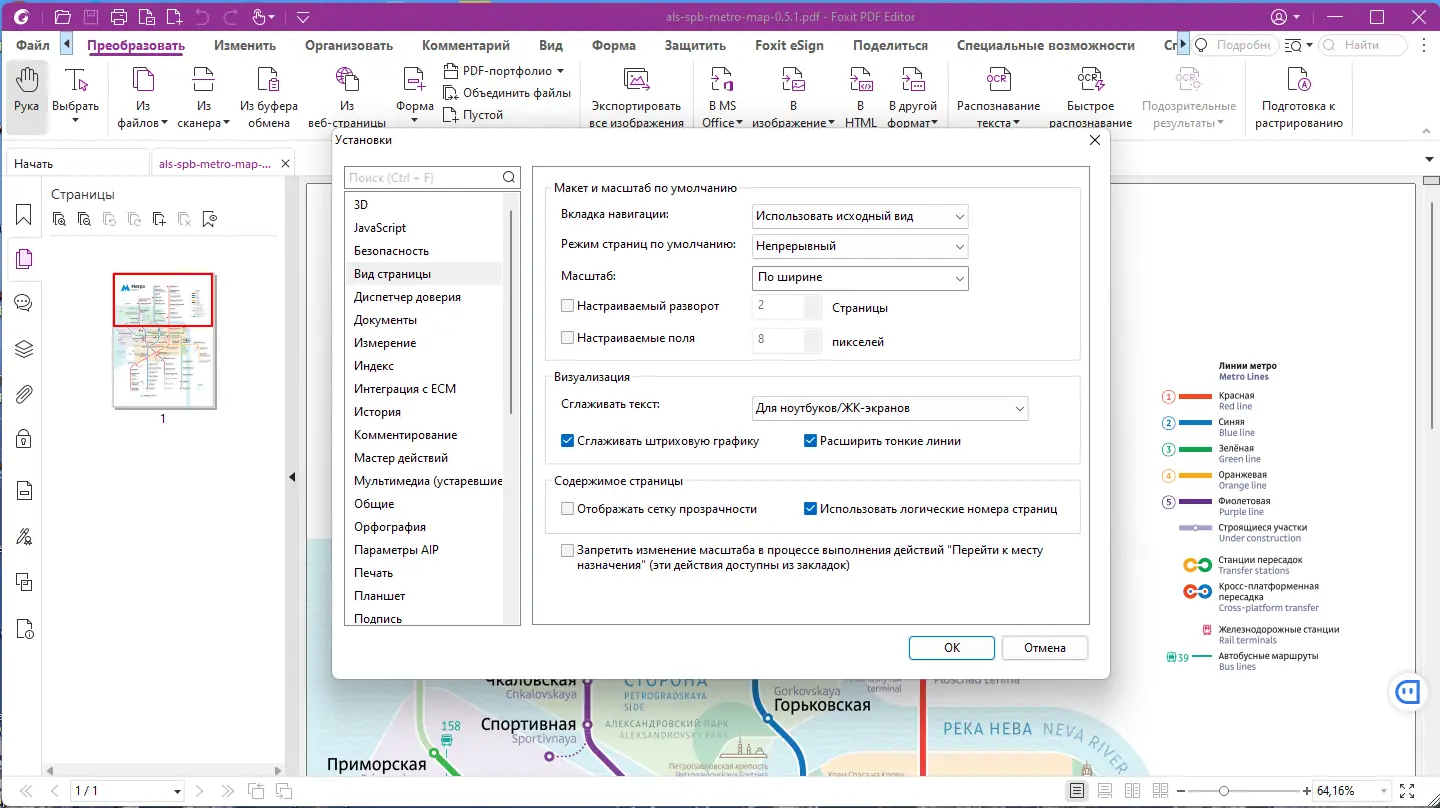Viewport: 1440px width, 808px height.
Task: Open the Pages thumbnails panel icon
Action: click(x=24, y=259)
